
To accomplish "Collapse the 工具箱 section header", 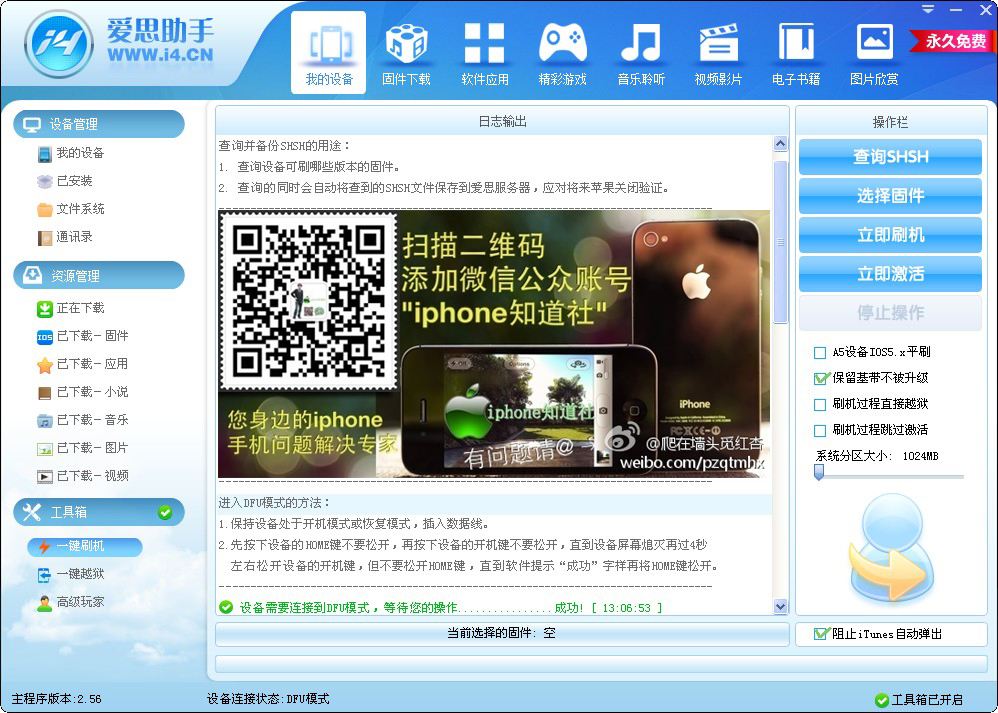I will [99, 512].
